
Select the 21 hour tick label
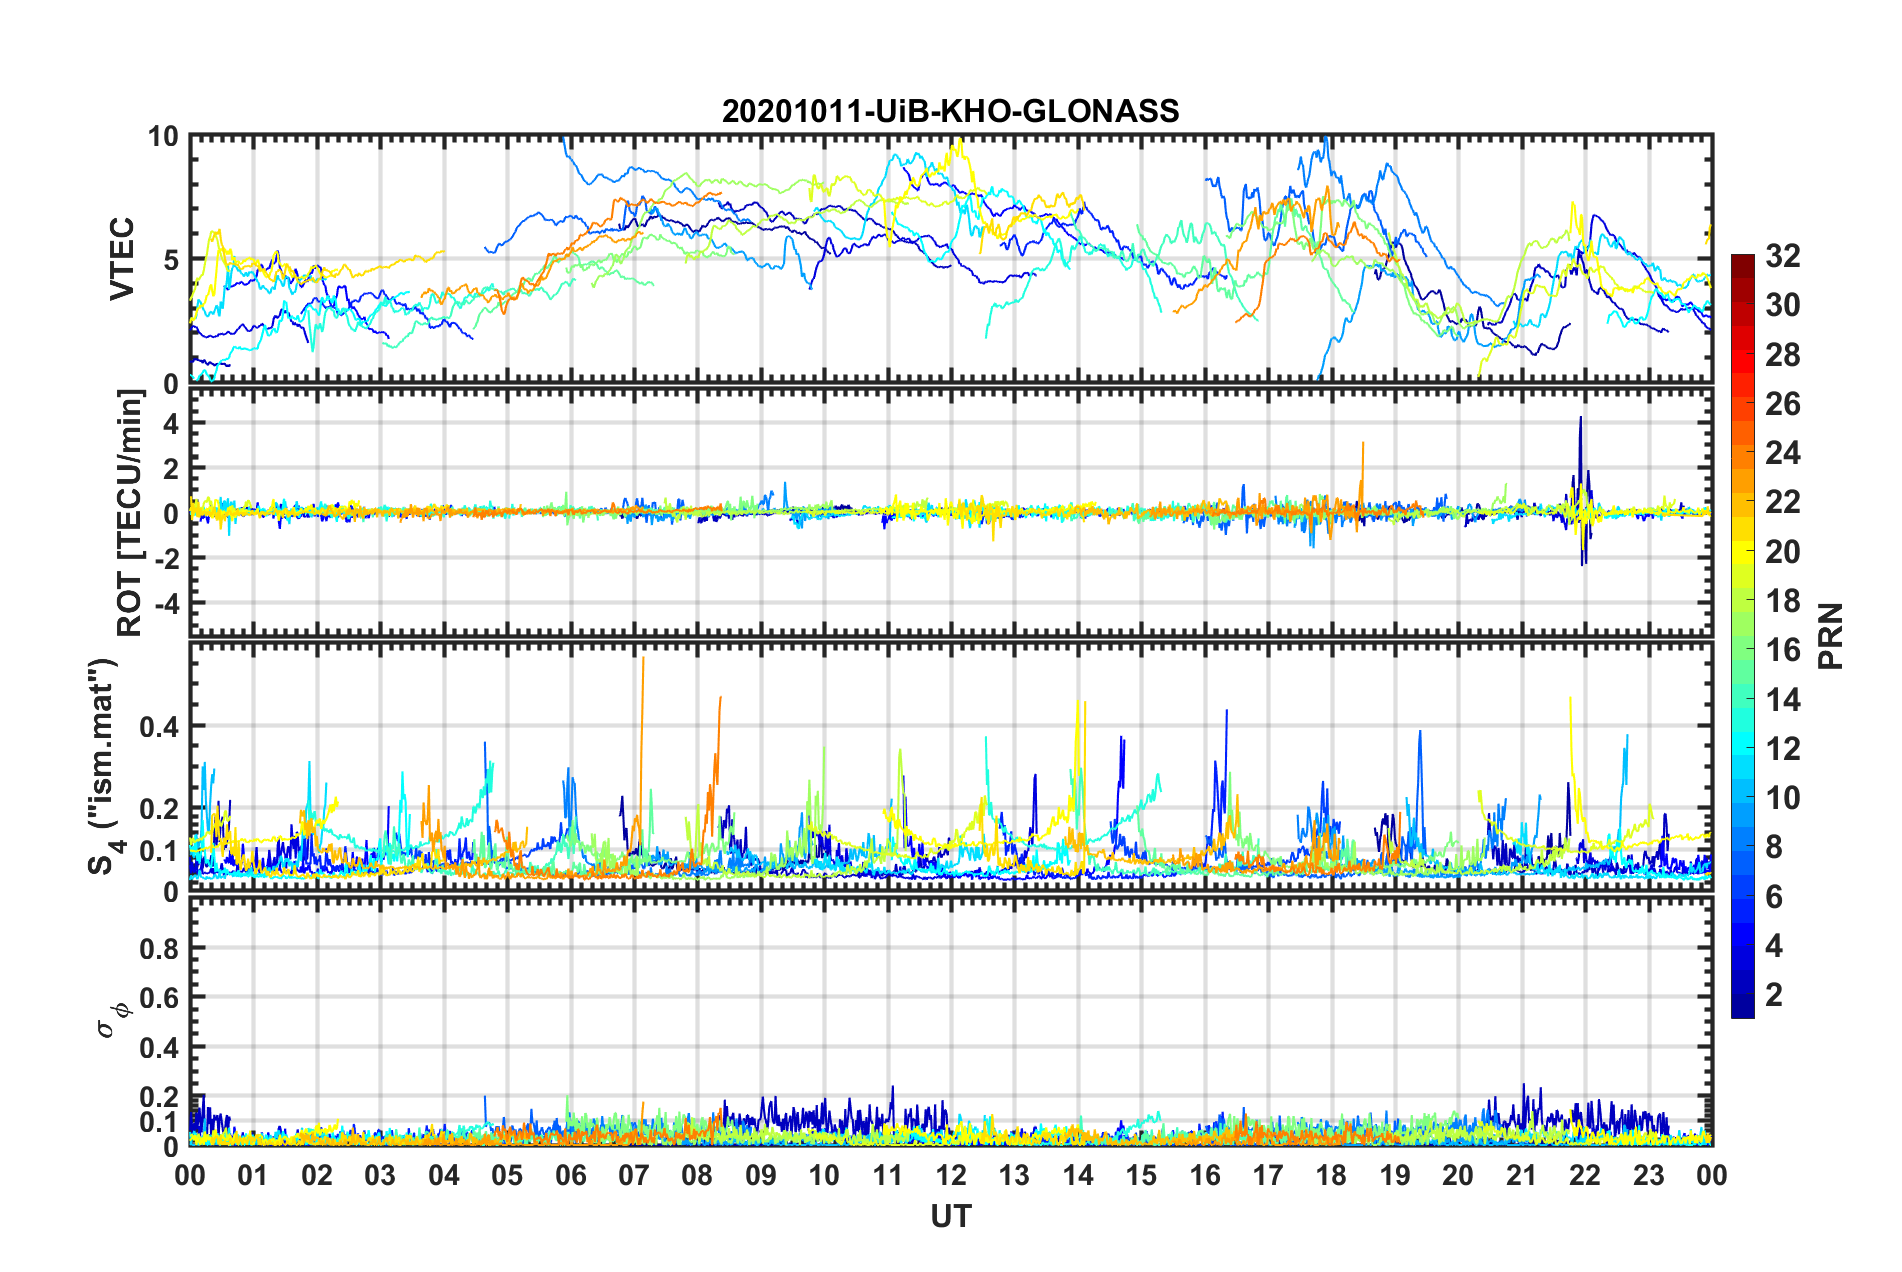(1522, 1175)
